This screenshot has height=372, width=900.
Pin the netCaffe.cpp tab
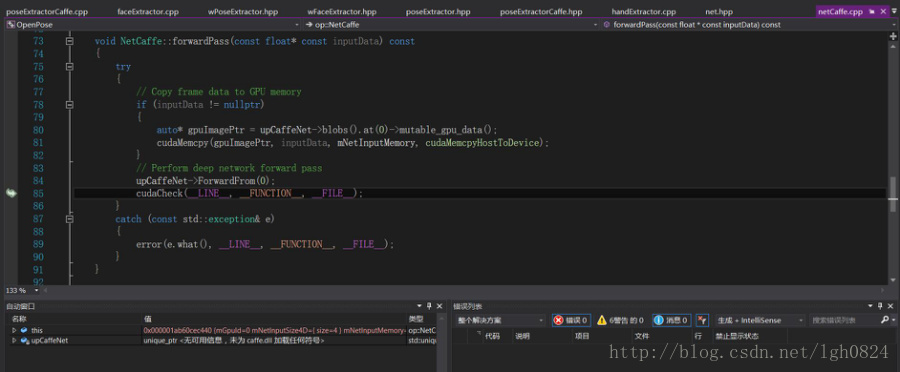coord(871,11)
